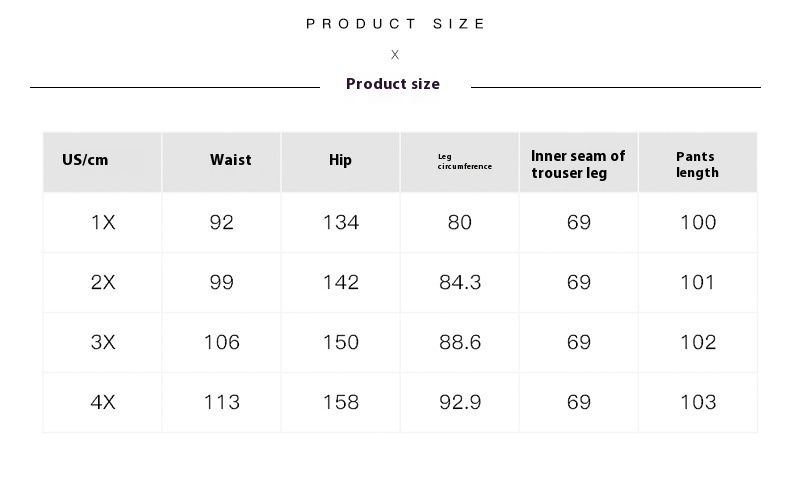790x484 pixels.
Task: Select the 1X size row label
Action: (x=103, y=223)
